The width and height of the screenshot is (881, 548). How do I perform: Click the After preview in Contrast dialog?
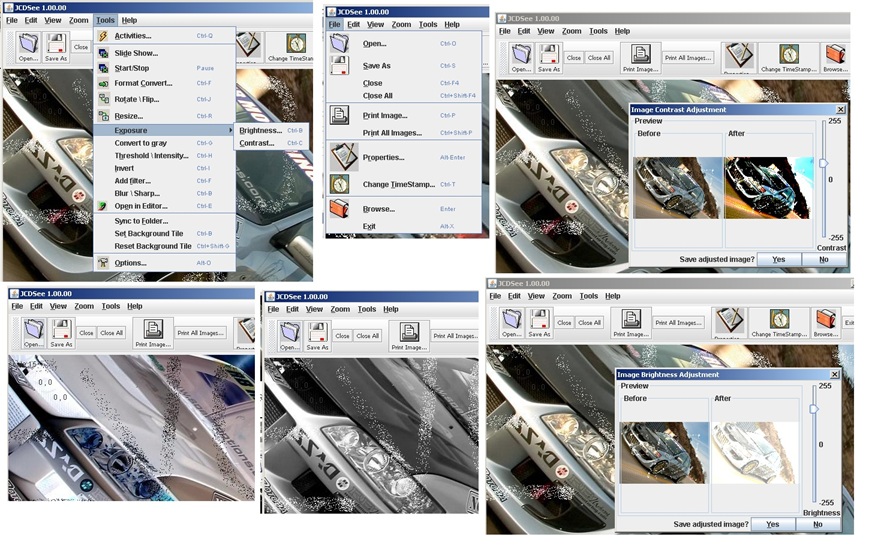coord(769,188)
